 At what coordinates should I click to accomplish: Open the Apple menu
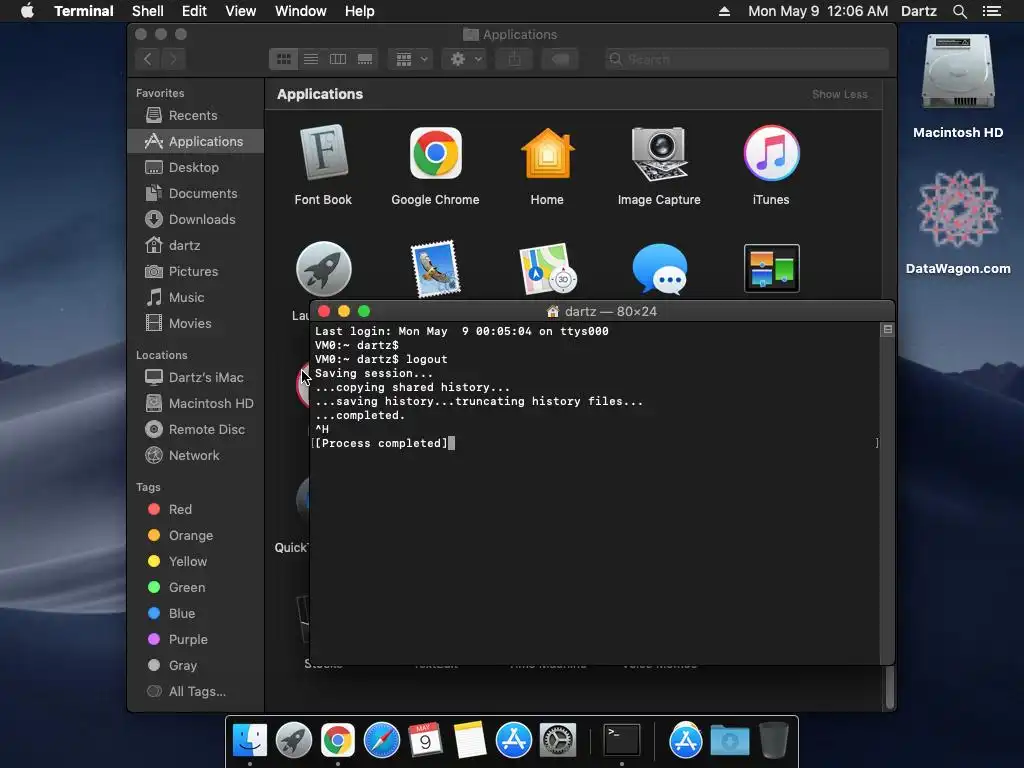(x=27, y=11)
